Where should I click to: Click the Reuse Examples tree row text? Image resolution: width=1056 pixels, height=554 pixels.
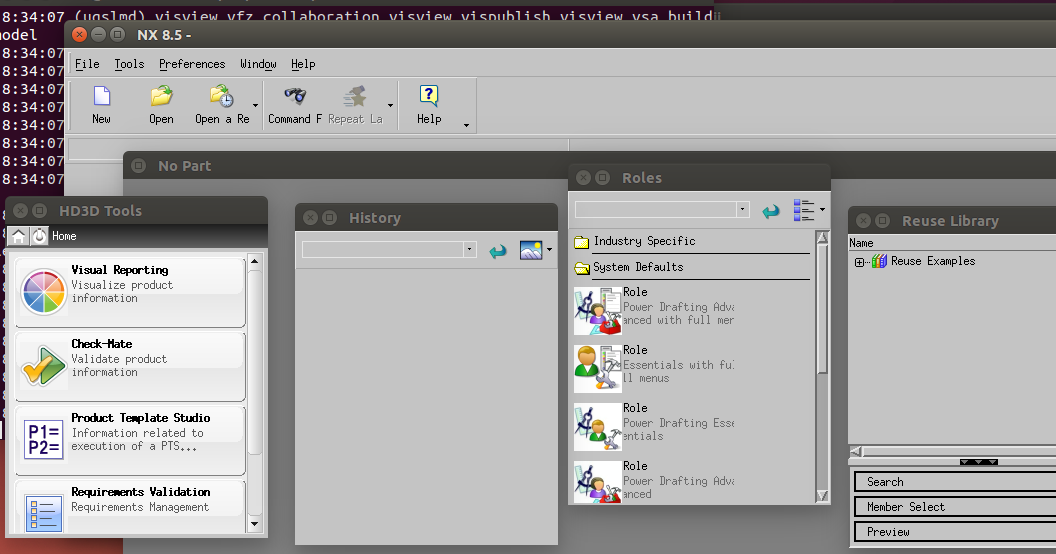933,261
